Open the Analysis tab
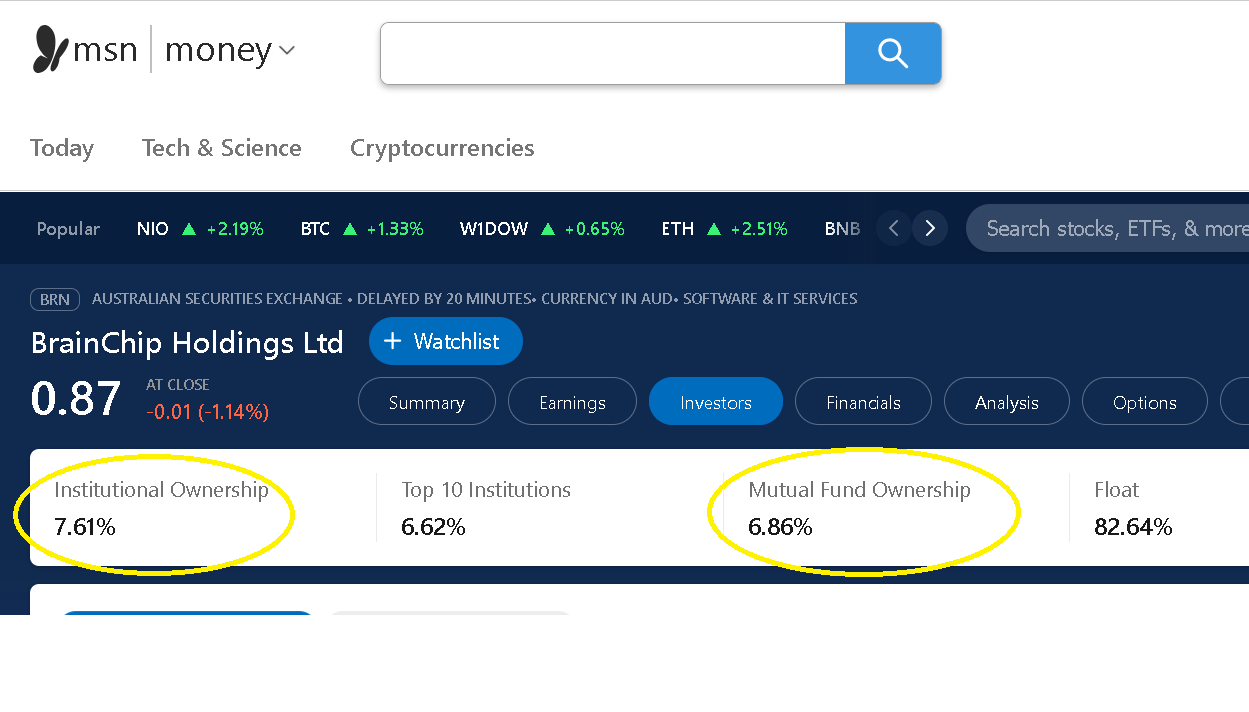Image resolution: width=1249 pixels, height=712 pixels. click(x=1006, y=402)
